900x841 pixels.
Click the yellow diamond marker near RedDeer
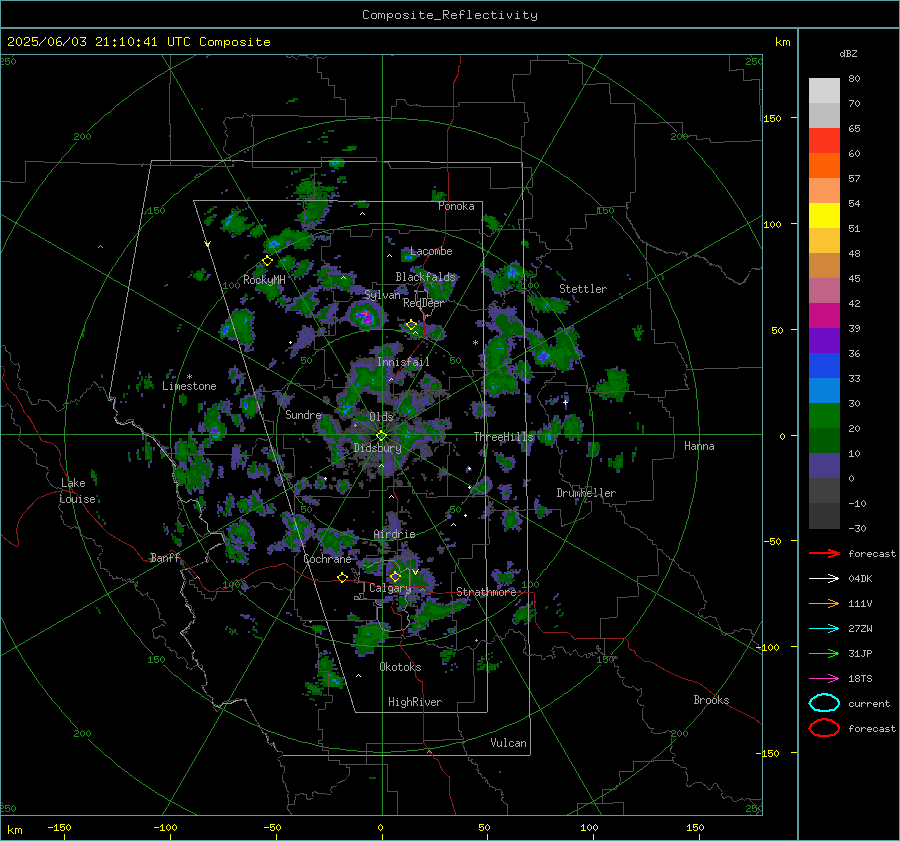click(411, 325)
